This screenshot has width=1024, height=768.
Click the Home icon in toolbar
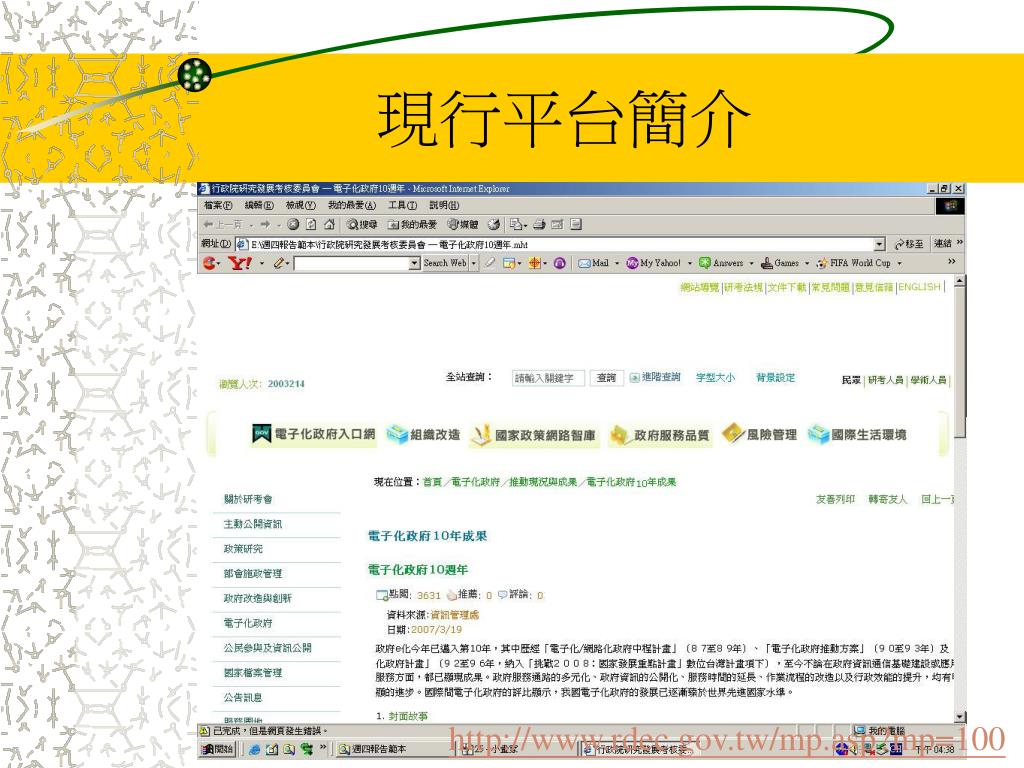330,225
